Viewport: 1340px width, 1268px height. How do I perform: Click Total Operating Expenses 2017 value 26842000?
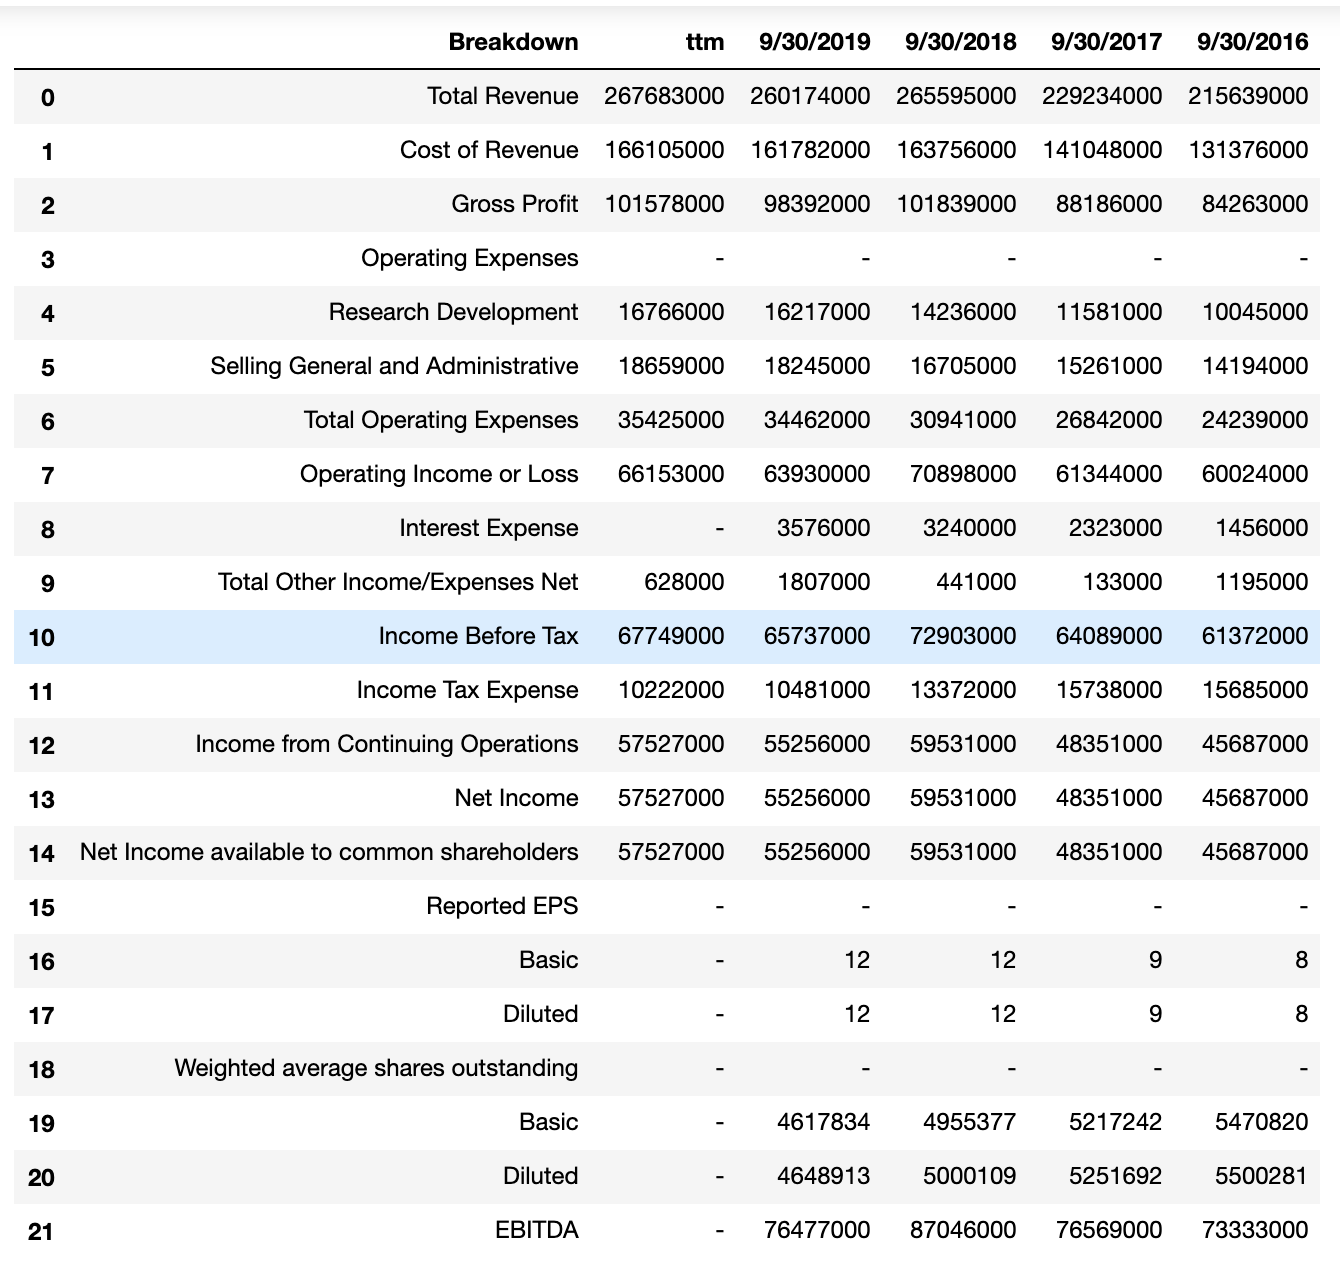click(1109, 420)
